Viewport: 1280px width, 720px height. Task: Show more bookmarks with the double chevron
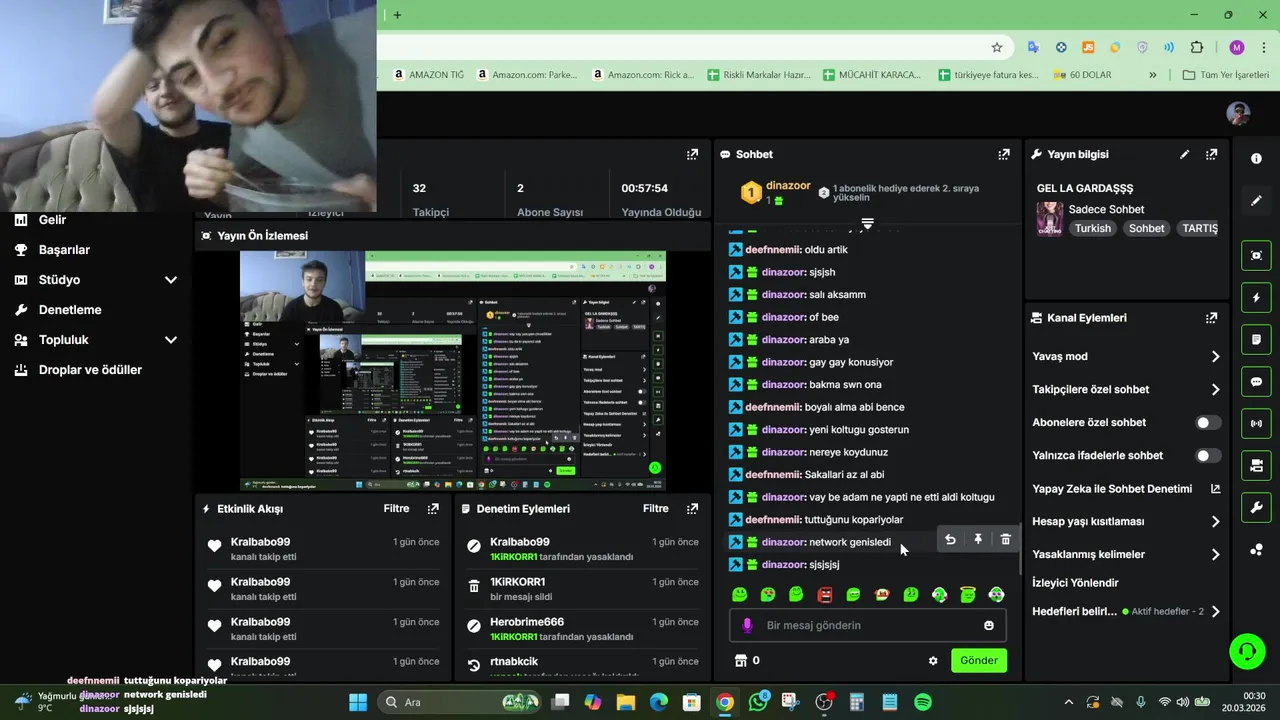pyautogui.click(x=1153, y=75)
